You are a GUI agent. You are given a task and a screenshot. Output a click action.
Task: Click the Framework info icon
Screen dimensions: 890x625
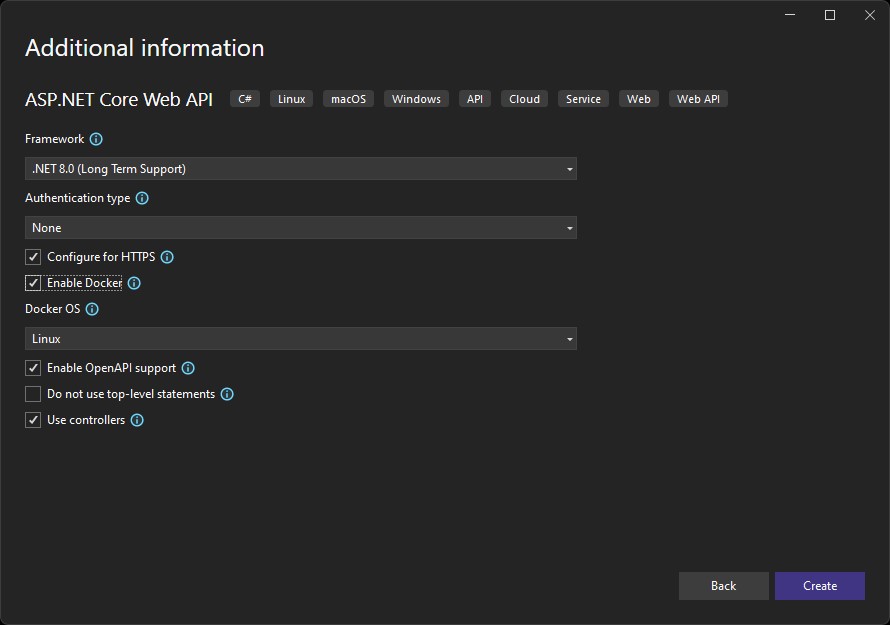pyautogui.click(x=96, y=139)
